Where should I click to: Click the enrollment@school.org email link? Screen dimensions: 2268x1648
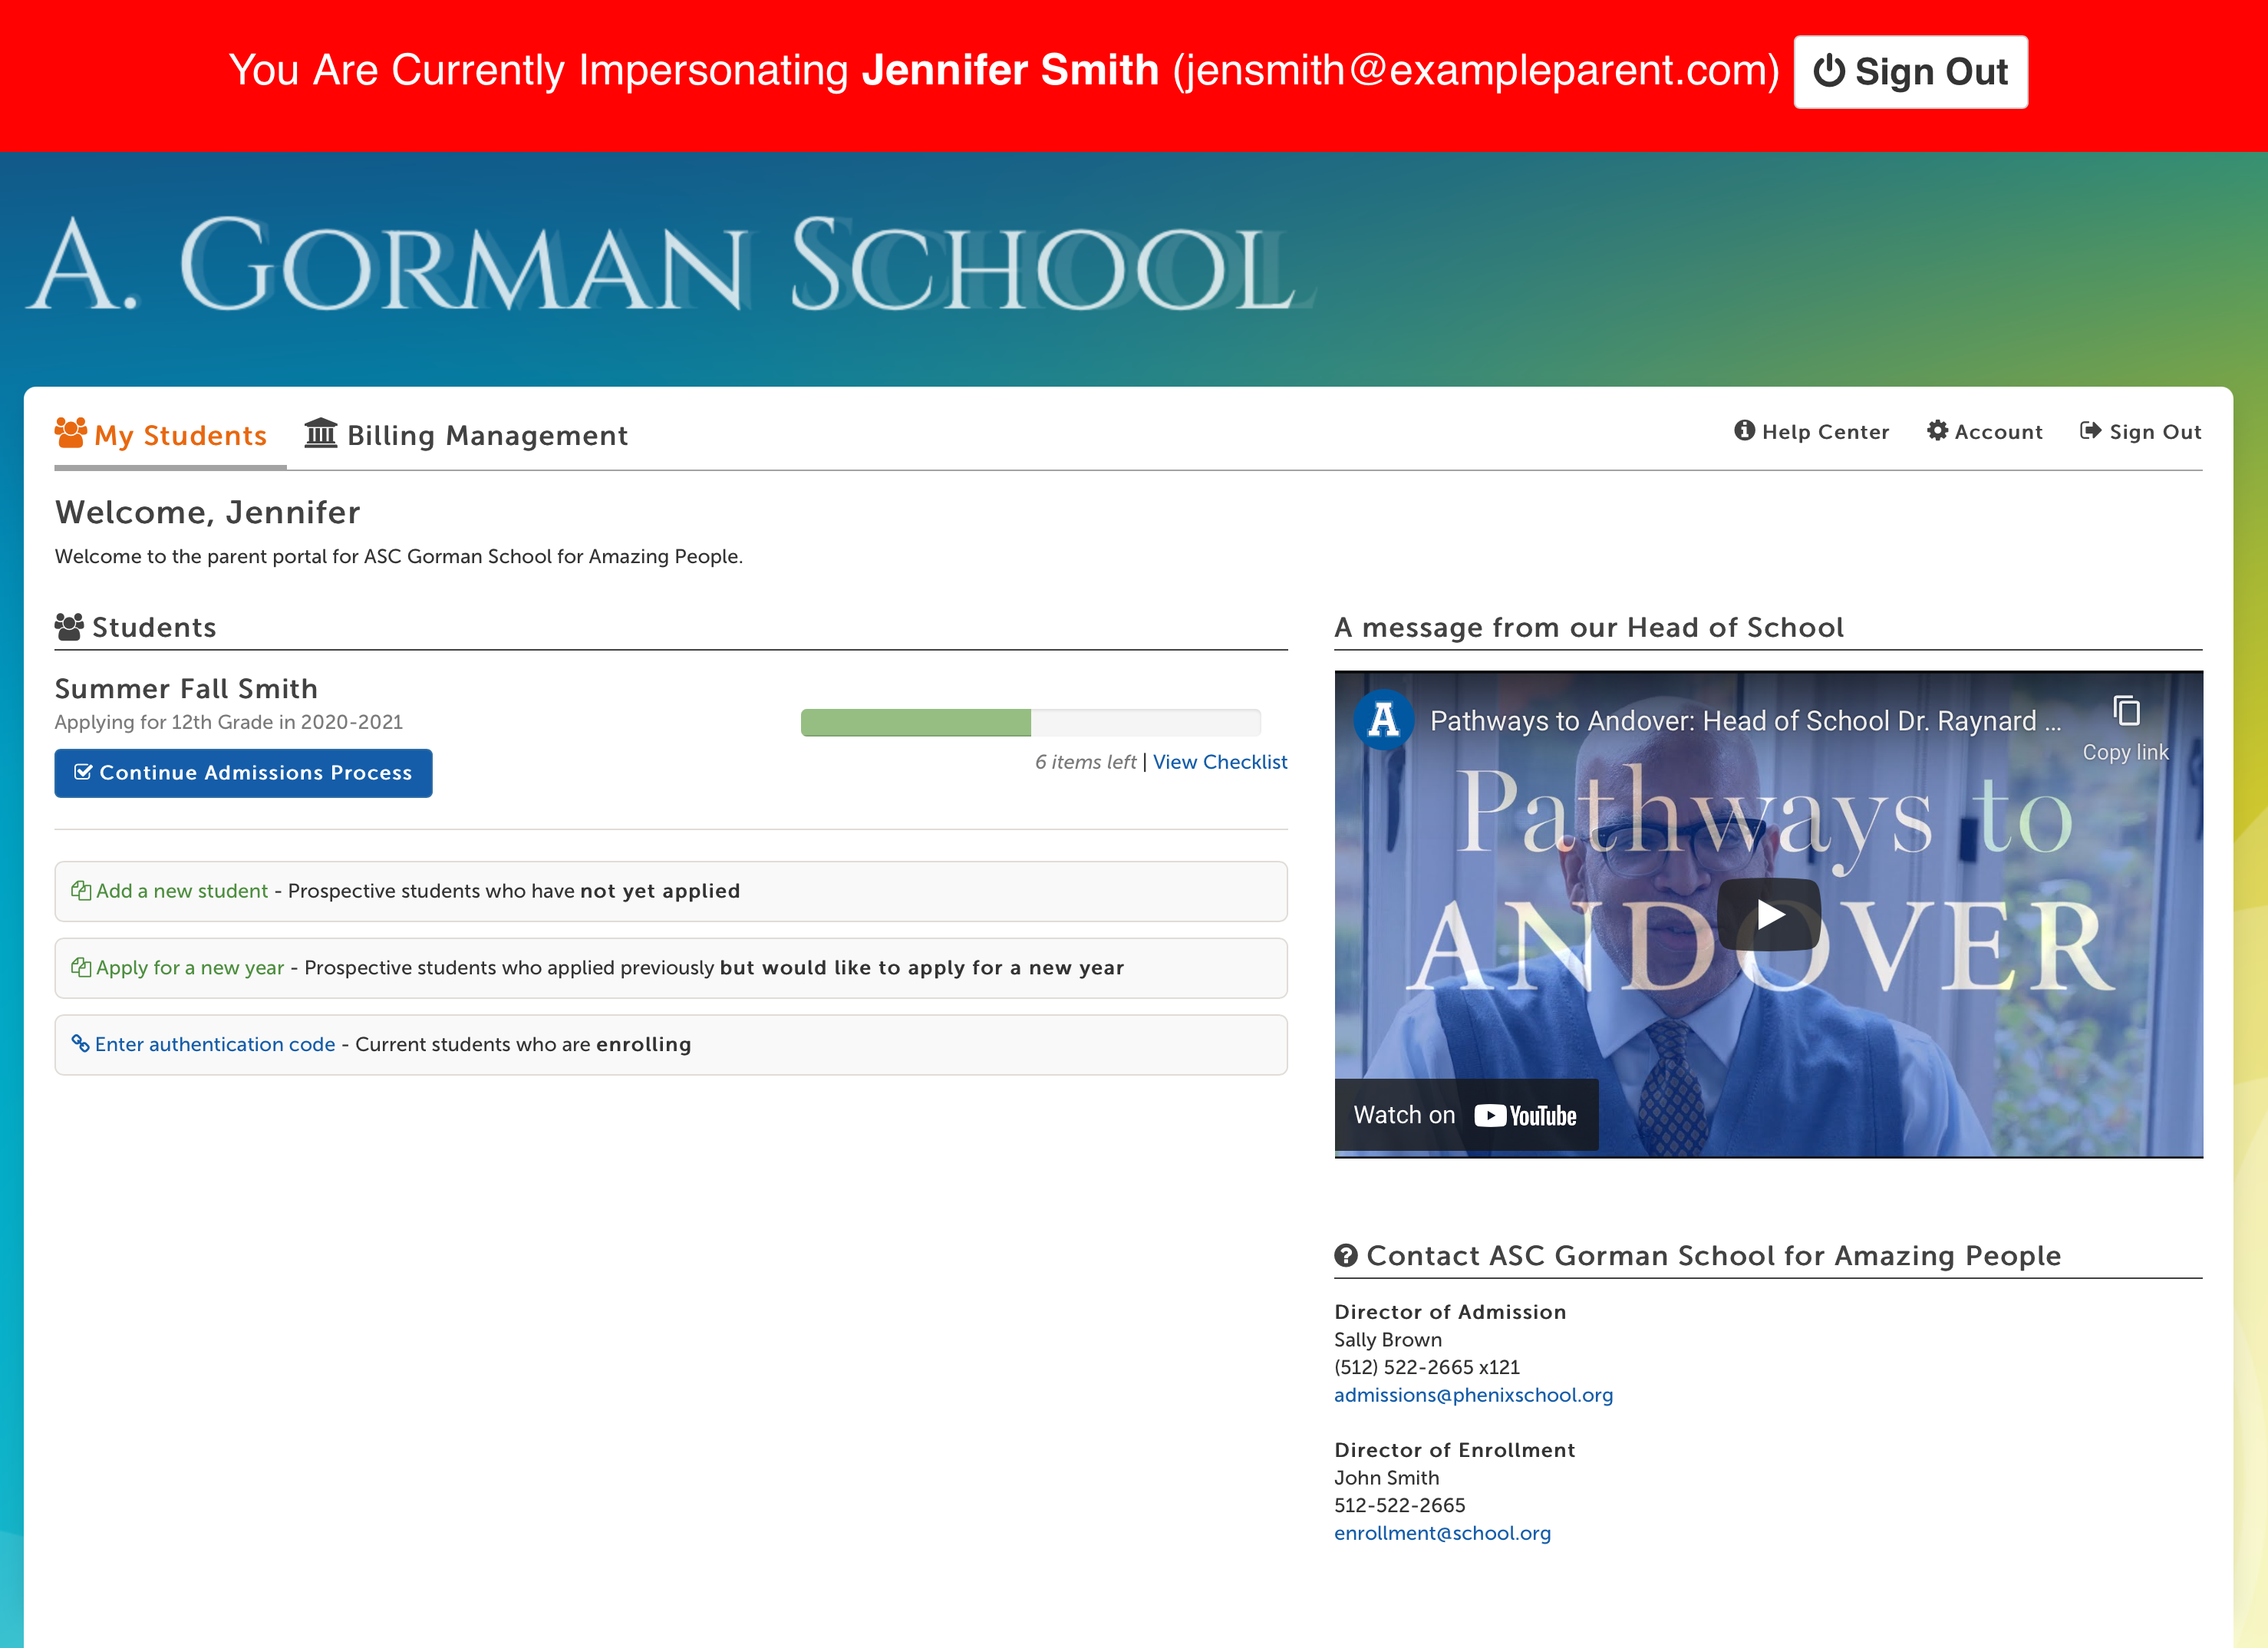[x=1442, y=1533]
